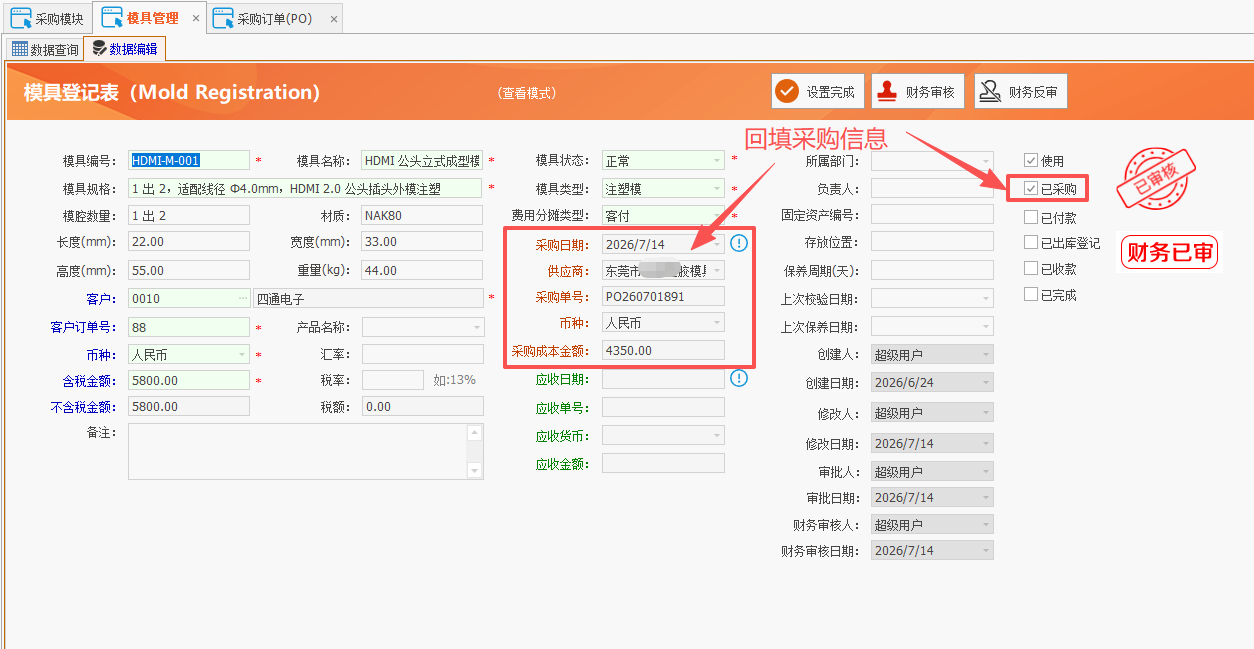Click the 应收单号 field
The image size is (1254, 649).
(663, 407)
